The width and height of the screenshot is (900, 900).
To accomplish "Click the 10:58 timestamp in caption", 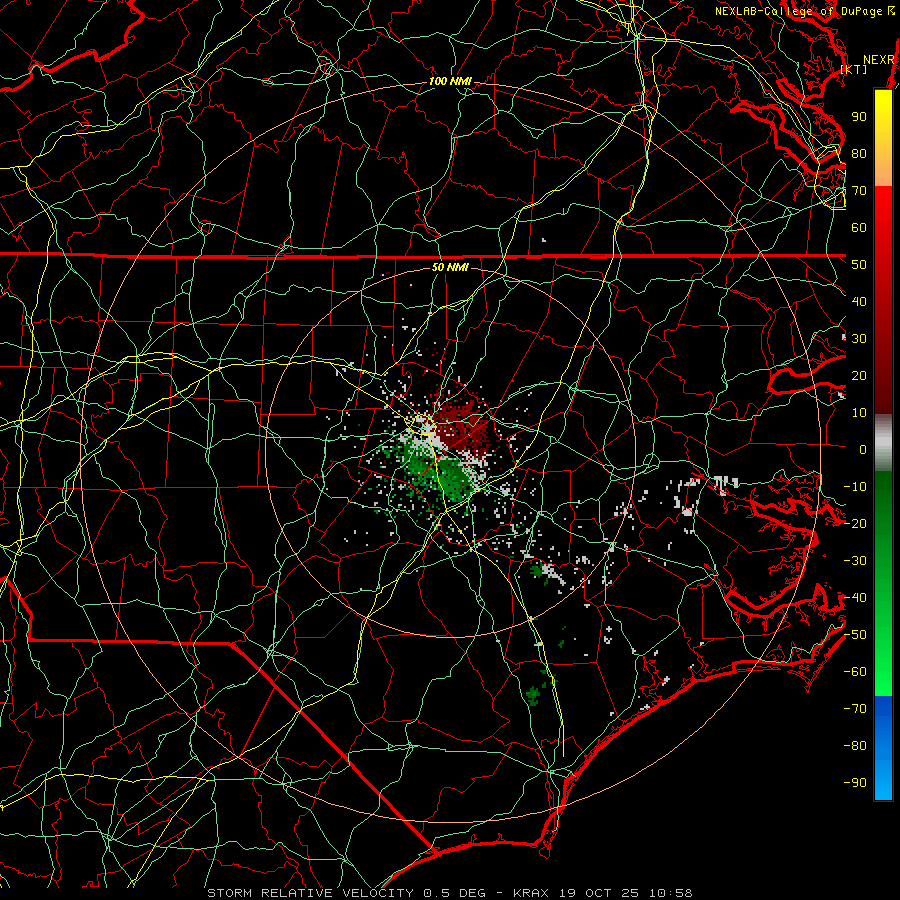I will click(x=671, y=893).
